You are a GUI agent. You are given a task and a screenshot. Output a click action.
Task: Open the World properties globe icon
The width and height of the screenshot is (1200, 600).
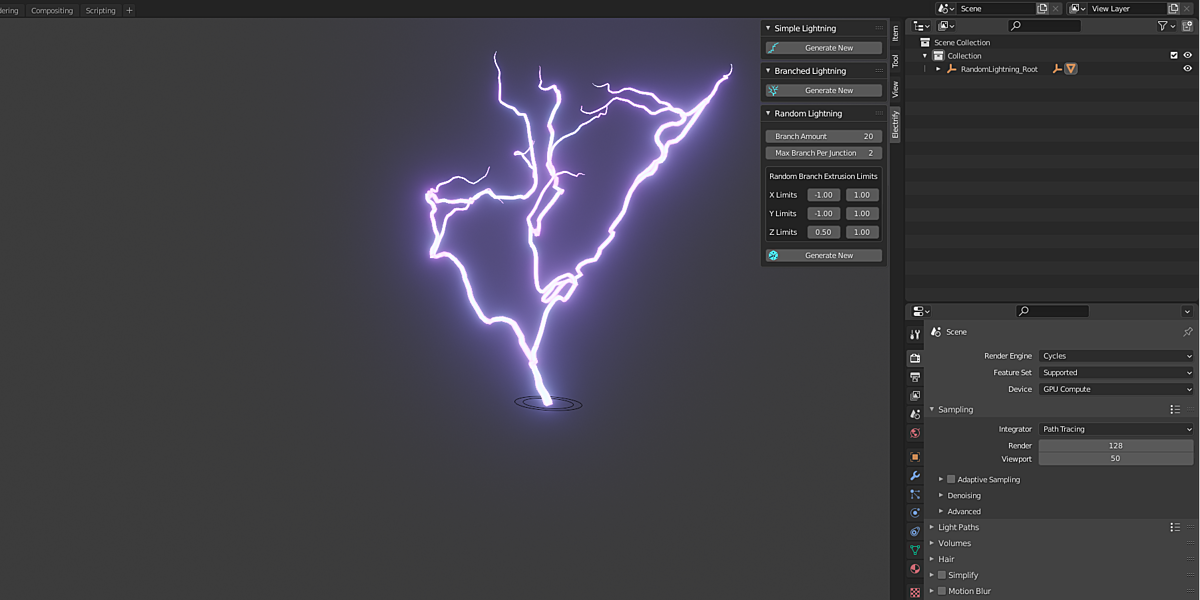pos(915,432)
